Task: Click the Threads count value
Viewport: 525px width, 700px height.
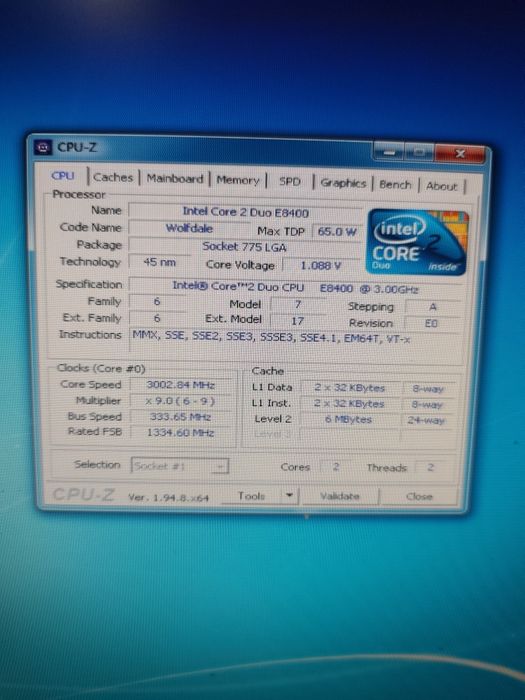Action: (430, 468)
